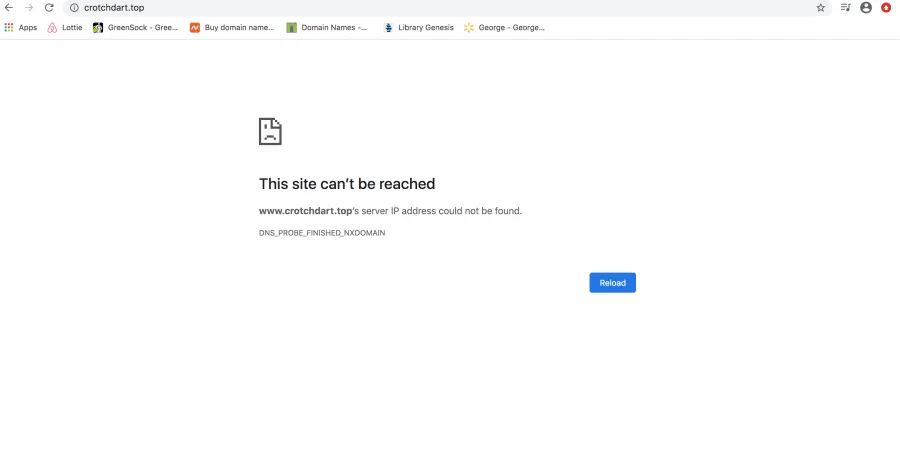The image size is (900, 451).
Task: Open the Lottie bookmark
Action: point(65,28)
